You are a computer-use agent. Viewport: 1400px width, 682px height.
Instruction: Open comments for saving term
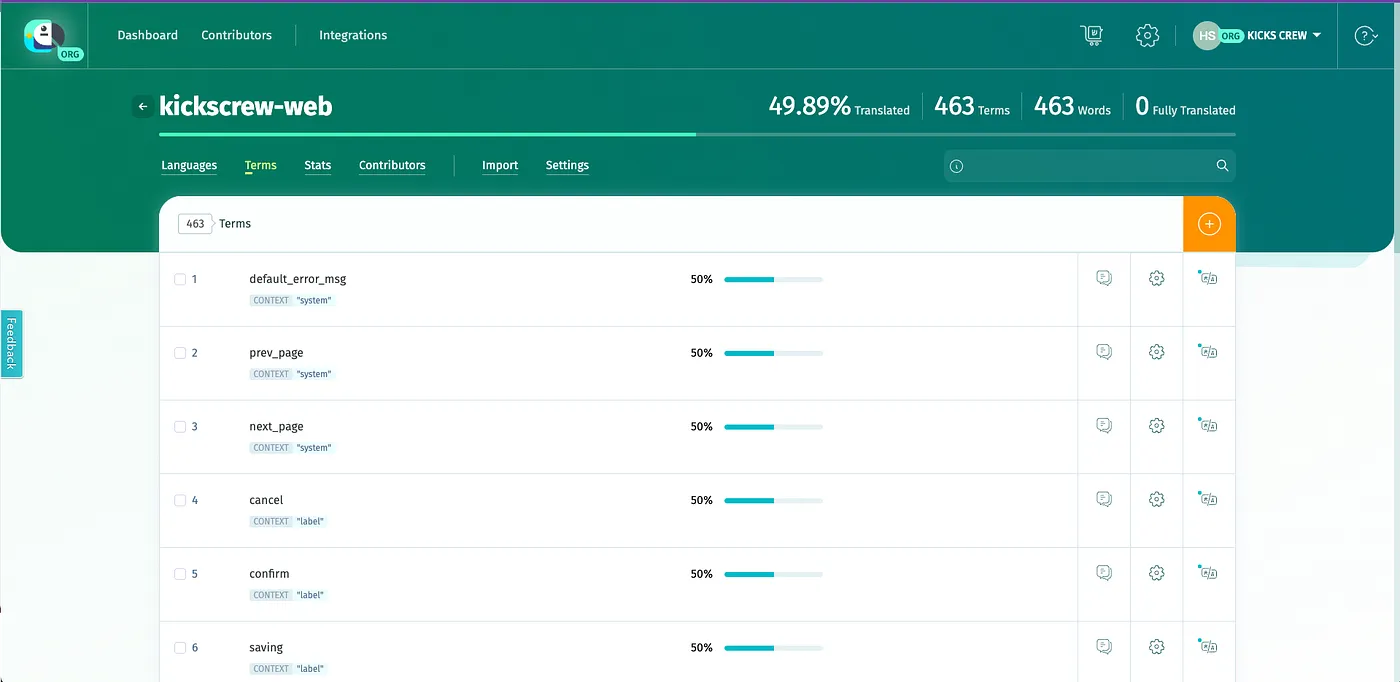pos(1104,647)
